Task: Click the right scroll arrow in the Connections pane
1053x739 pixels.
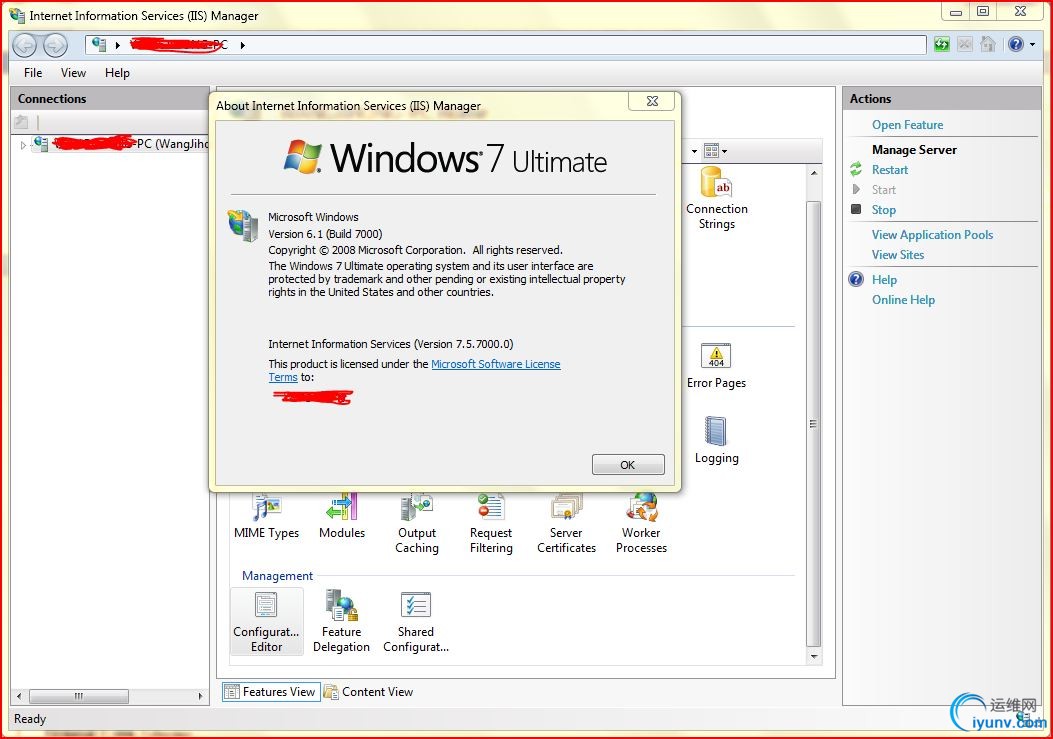Action: (x=200, y=696)
